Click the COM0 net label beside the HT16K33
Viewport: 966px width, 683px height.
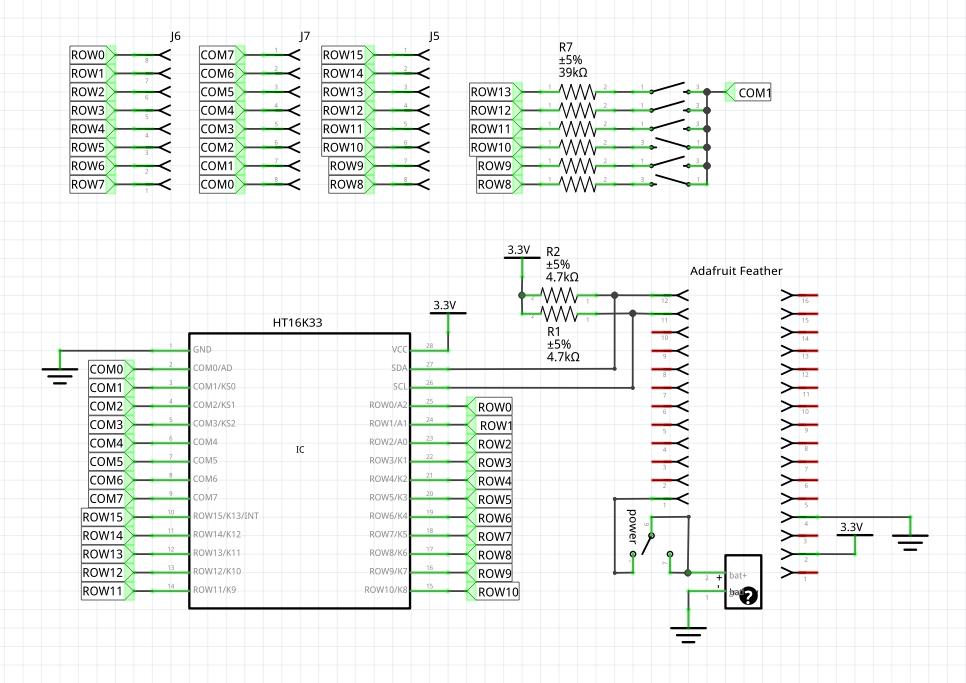tap(111, 370)
